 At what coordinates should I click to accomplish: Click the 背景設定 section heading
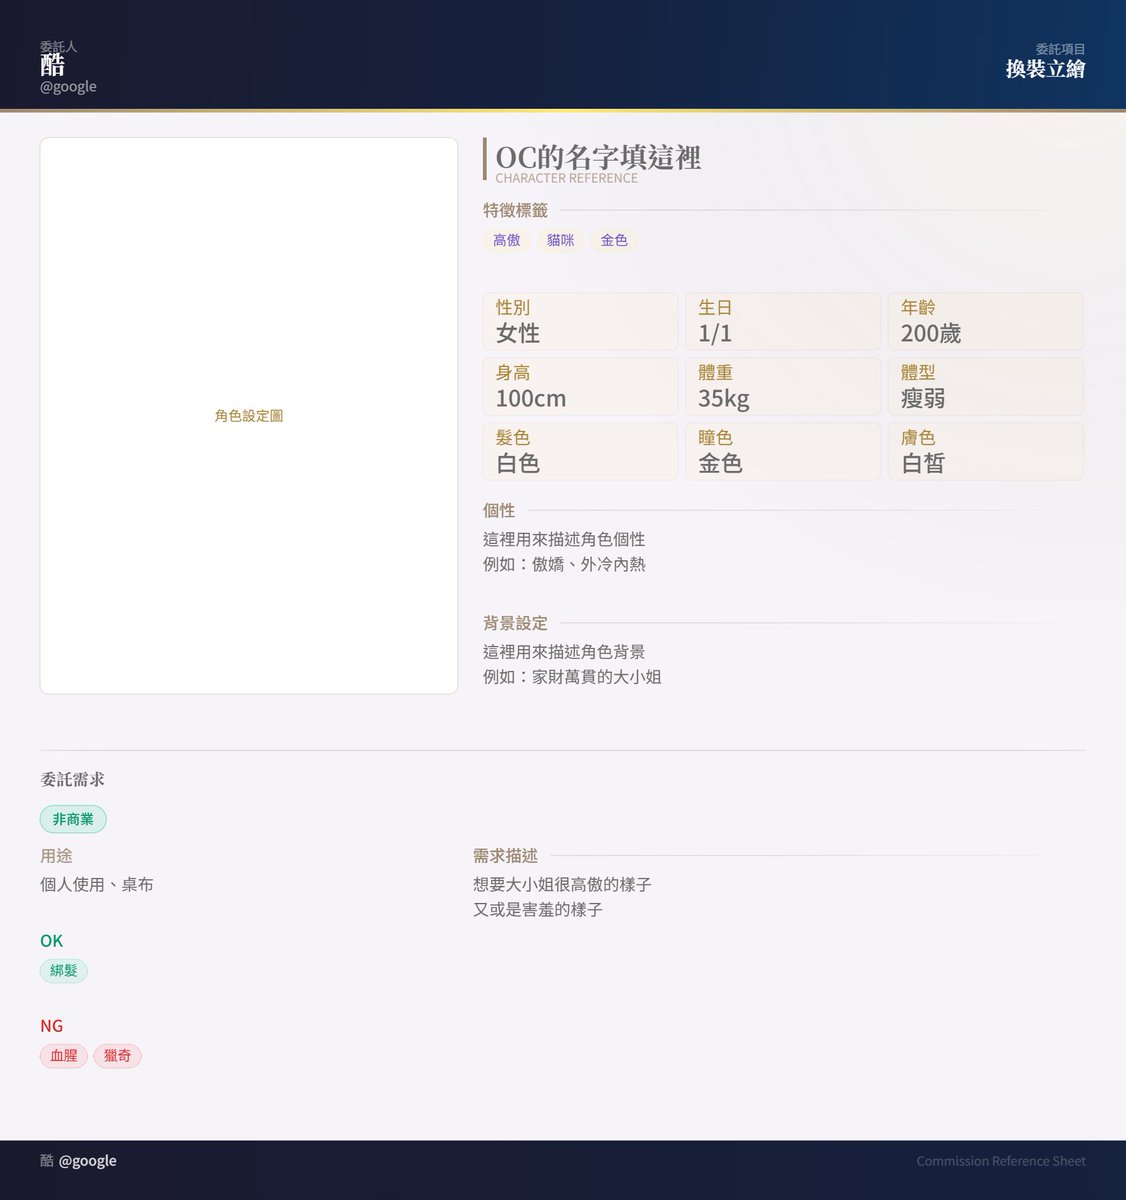coord(515,624)
